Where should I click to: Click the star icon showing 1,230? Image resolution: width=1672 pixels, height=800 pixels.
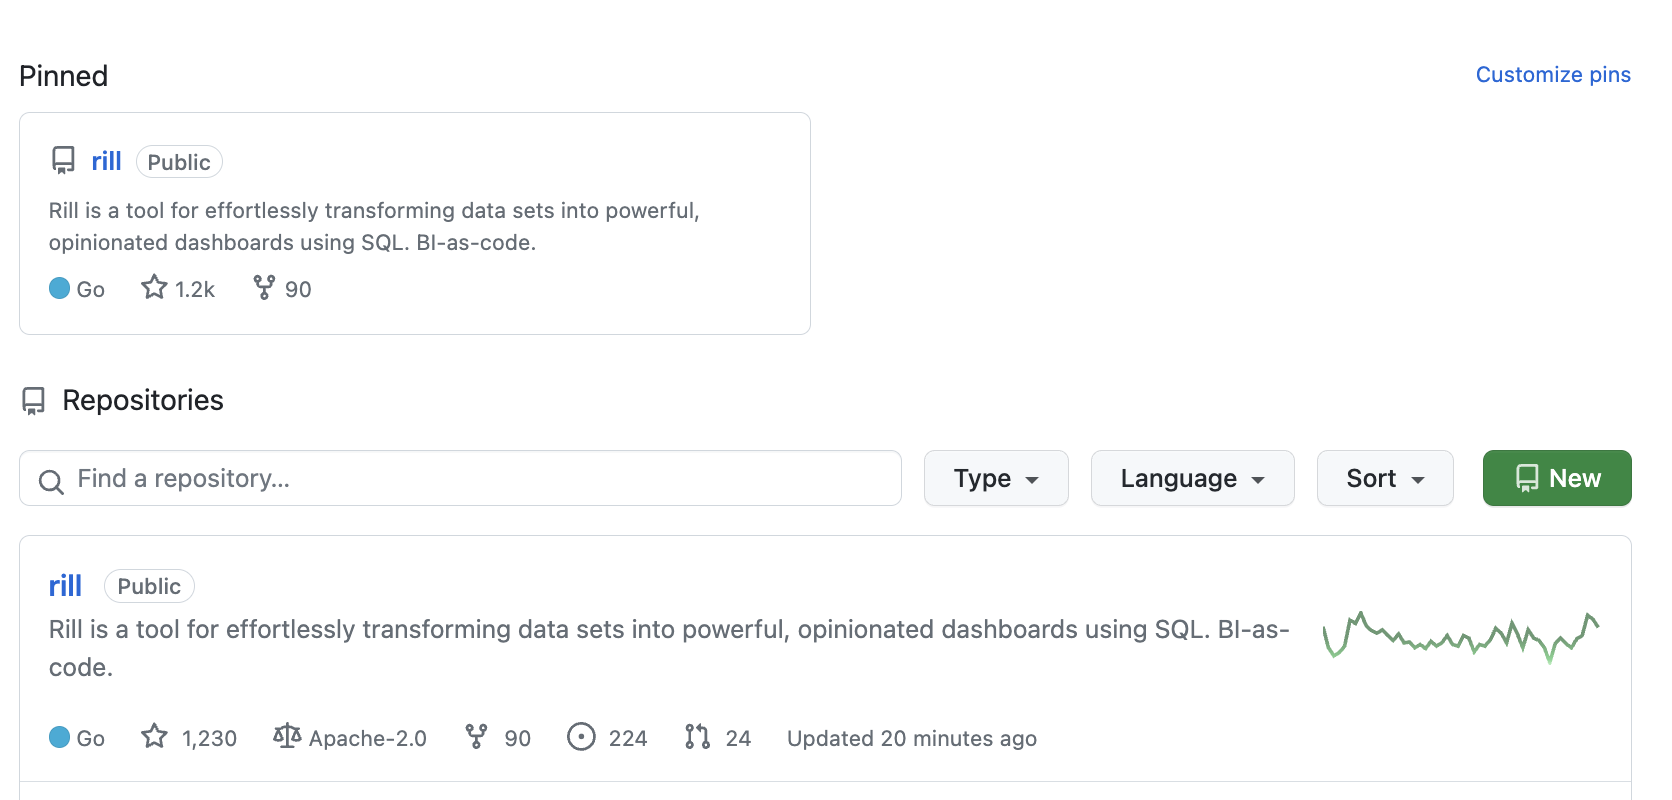(x=154, y=737)
